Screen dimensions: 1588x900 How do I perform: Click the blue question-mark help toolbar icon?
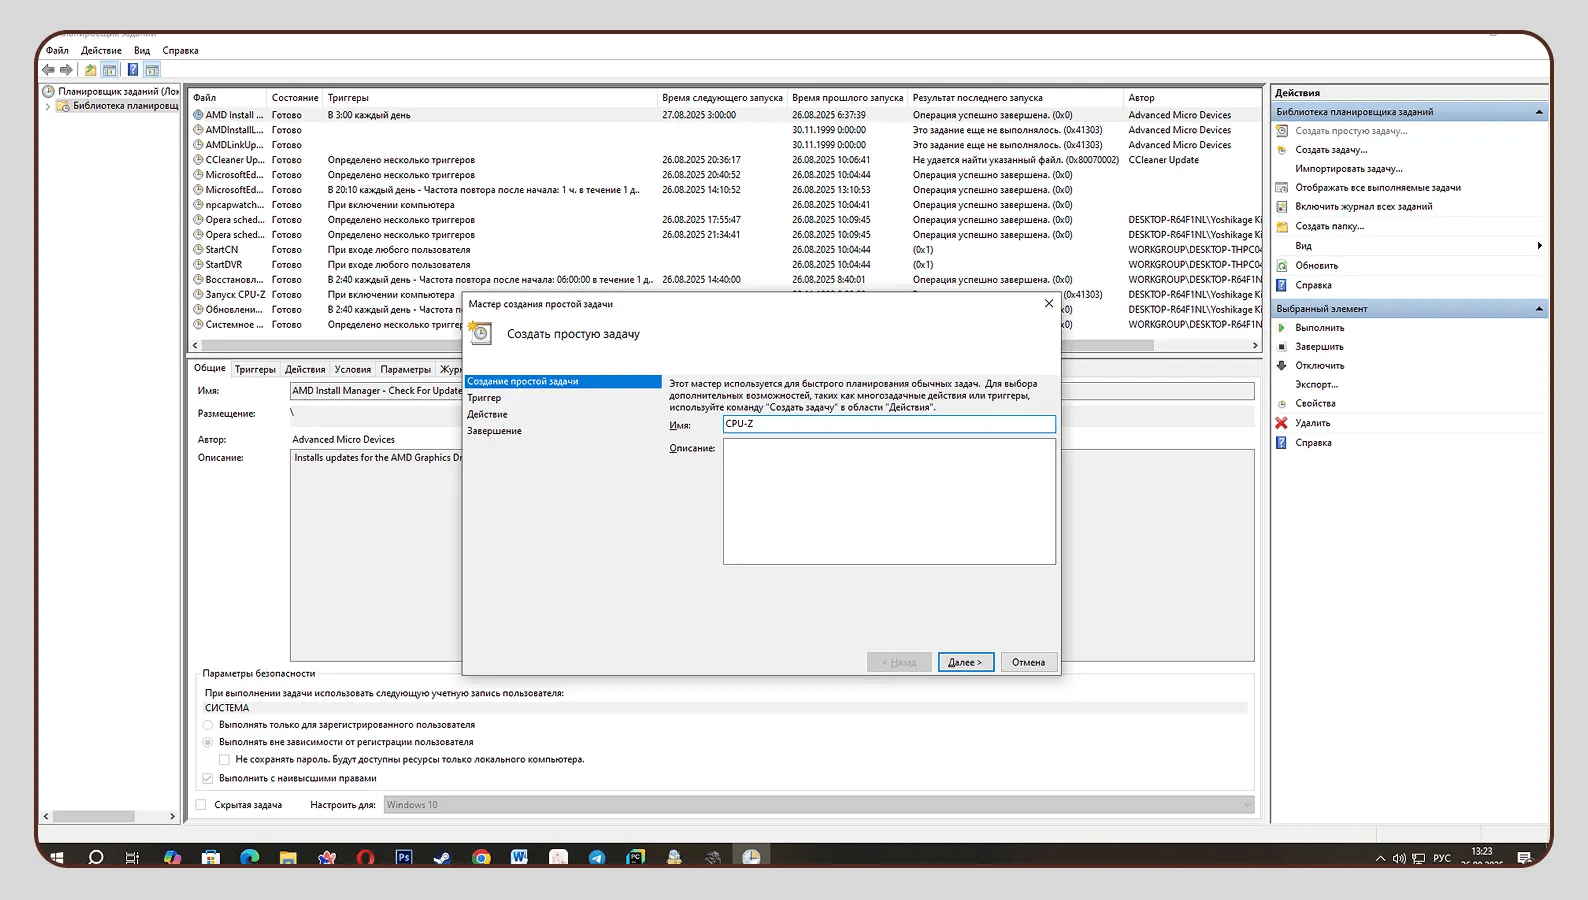click(x=132, y=70)
